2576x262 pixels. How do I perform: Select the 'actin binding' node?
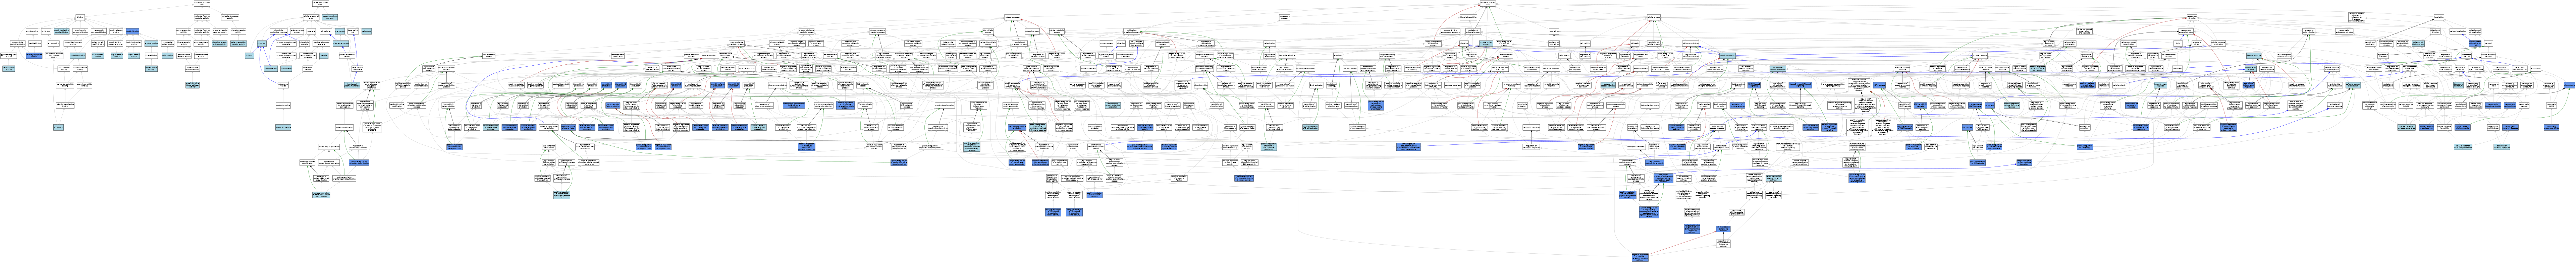(x=168, y=56)
